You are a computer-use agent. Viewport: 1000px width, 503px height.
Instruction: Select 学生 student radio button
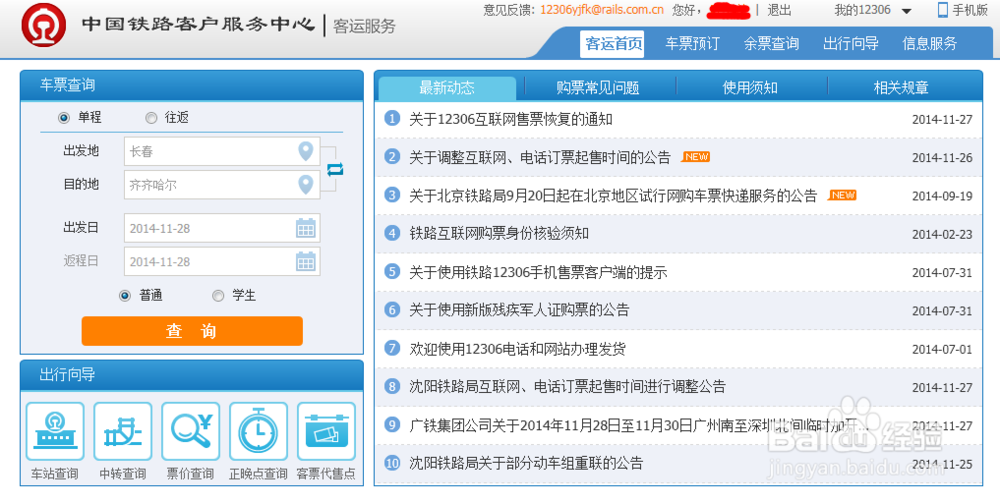coord(218,296)
